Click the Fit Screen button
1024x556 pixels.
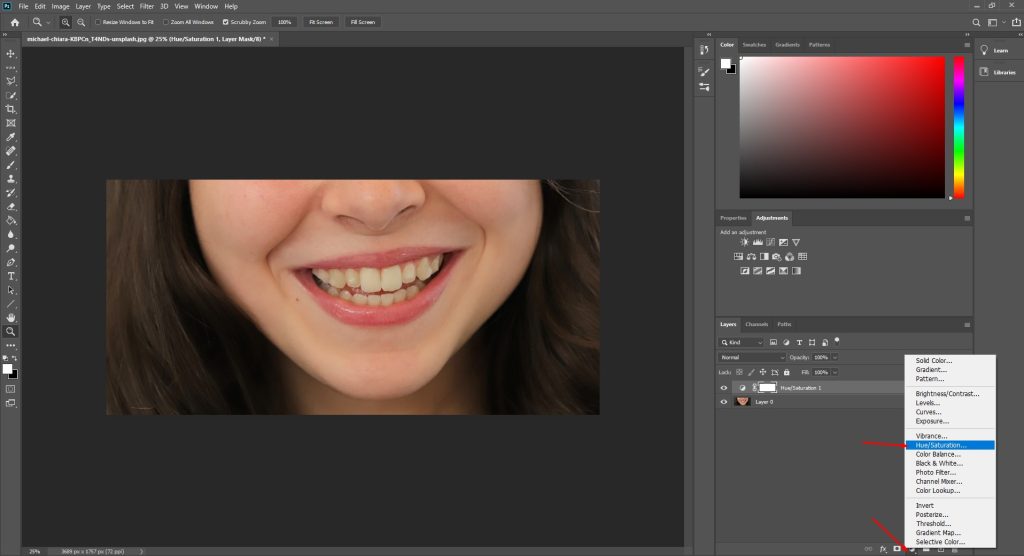pos(320,21)
